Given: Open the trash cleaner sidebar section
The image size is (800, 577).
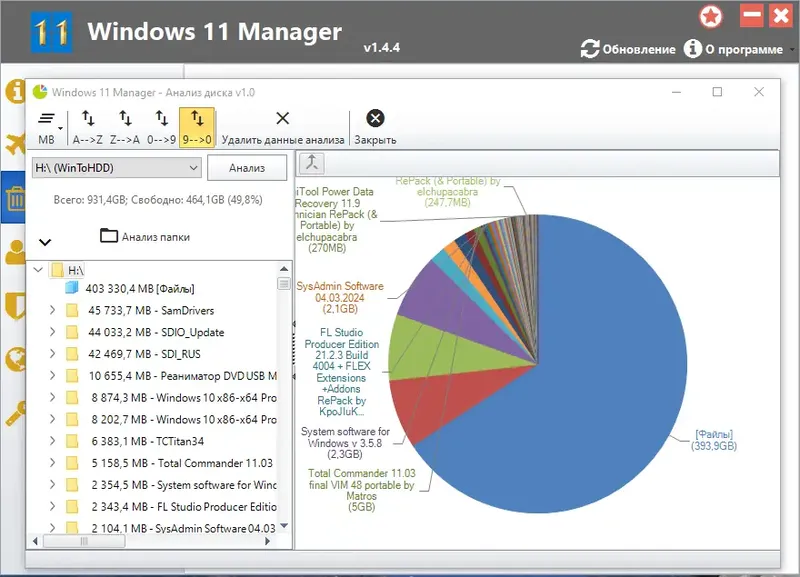Looking at the screenshot, I should [16, 198].
